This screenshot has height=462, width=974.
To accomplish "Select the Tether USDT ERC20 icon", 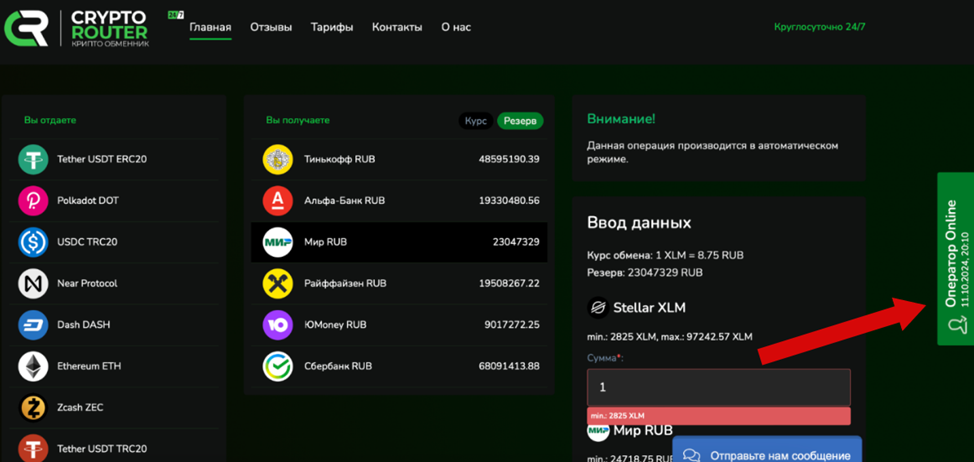I will [x=33, y=159].
